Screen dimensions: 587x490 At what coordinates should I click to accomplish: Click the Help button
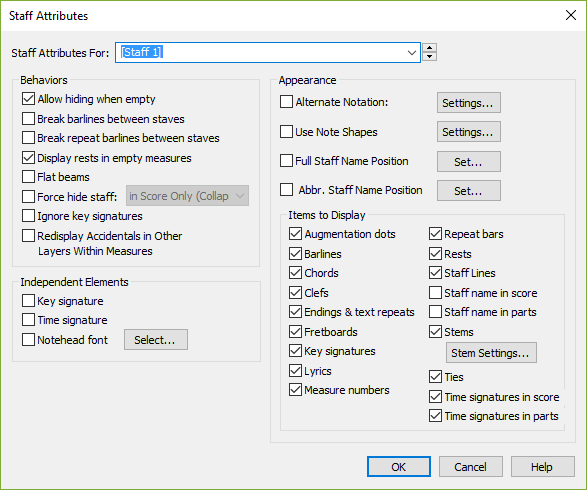point(542,466)
